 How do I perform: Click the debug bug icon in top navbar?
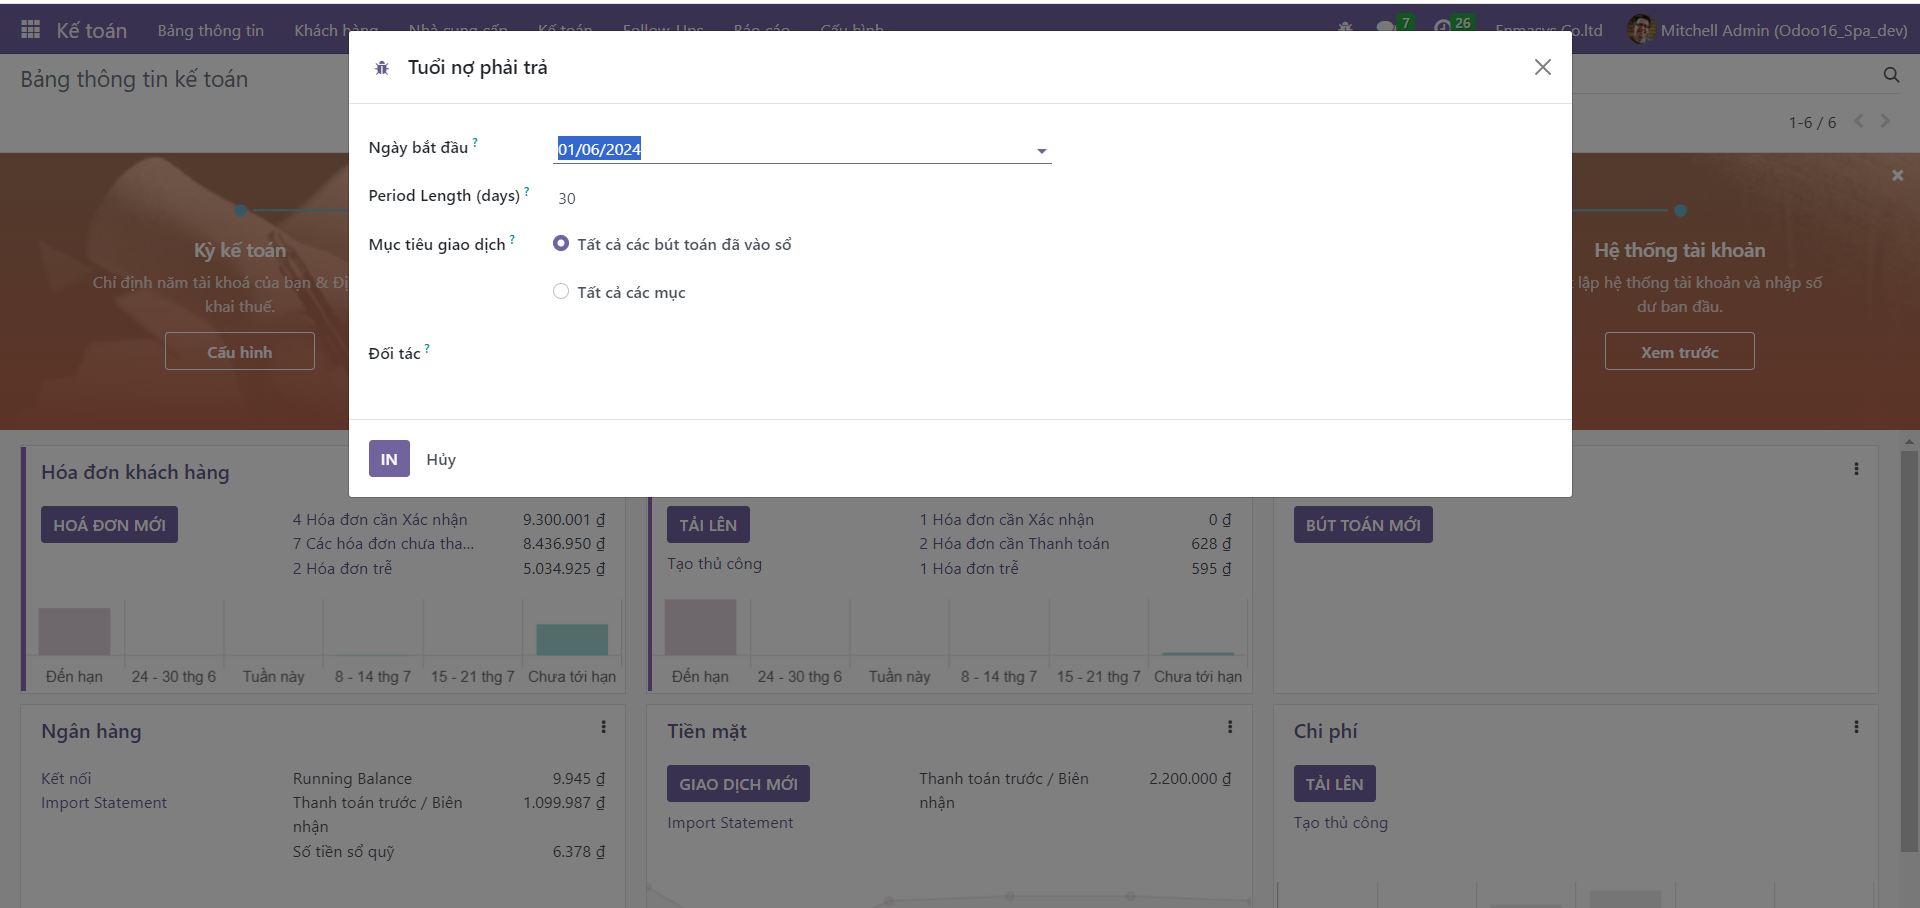[x=1345, y=28]
